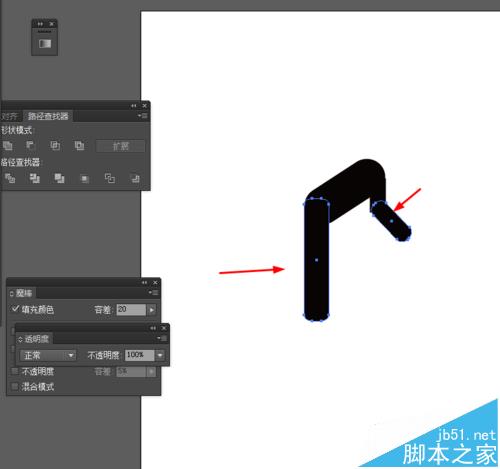The width and height of the screenshot is (500, 469).
Task: Collapse the 透明度 panel with double arrows
Action: pyautogui.click(x=153, y=328)
